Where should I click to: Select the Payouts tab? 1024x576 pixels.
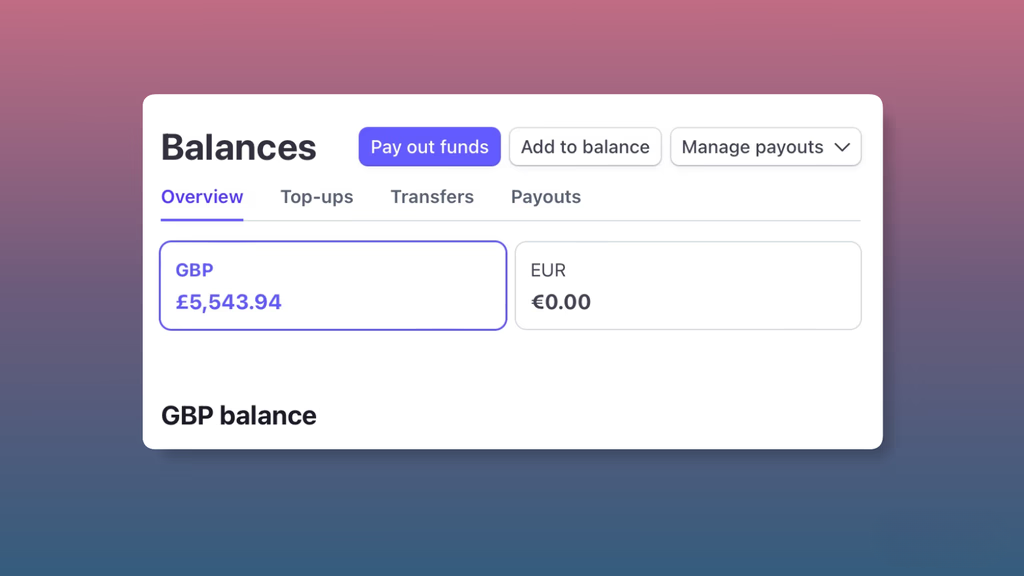[545, 197]
